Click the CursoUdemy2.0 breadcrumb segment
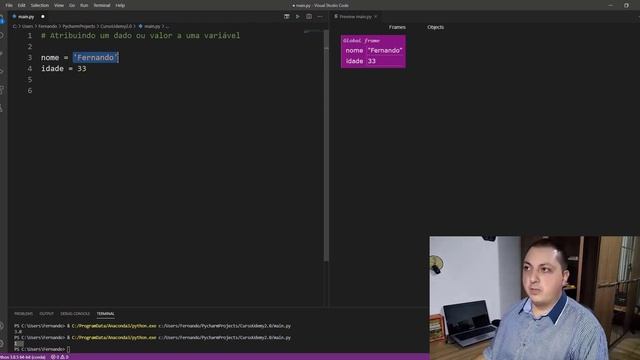 click(x=116, y=26)
